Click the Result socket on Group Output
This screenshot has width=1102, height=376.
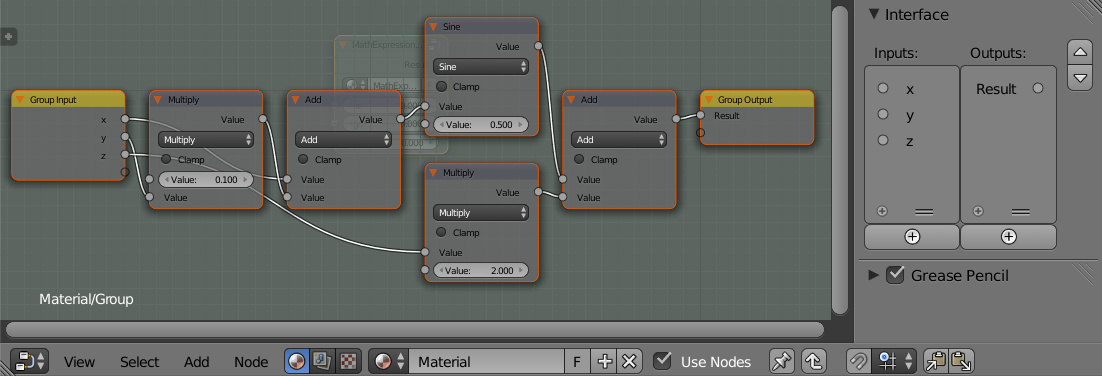coord(701,115)
